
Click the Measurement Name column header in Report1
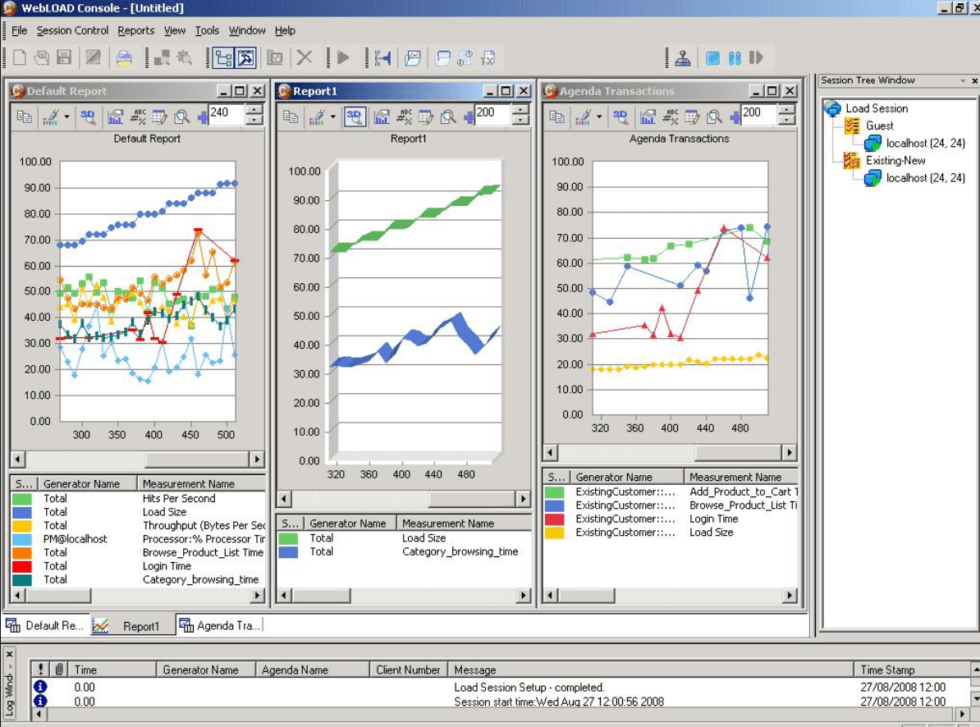click(447, 523)
